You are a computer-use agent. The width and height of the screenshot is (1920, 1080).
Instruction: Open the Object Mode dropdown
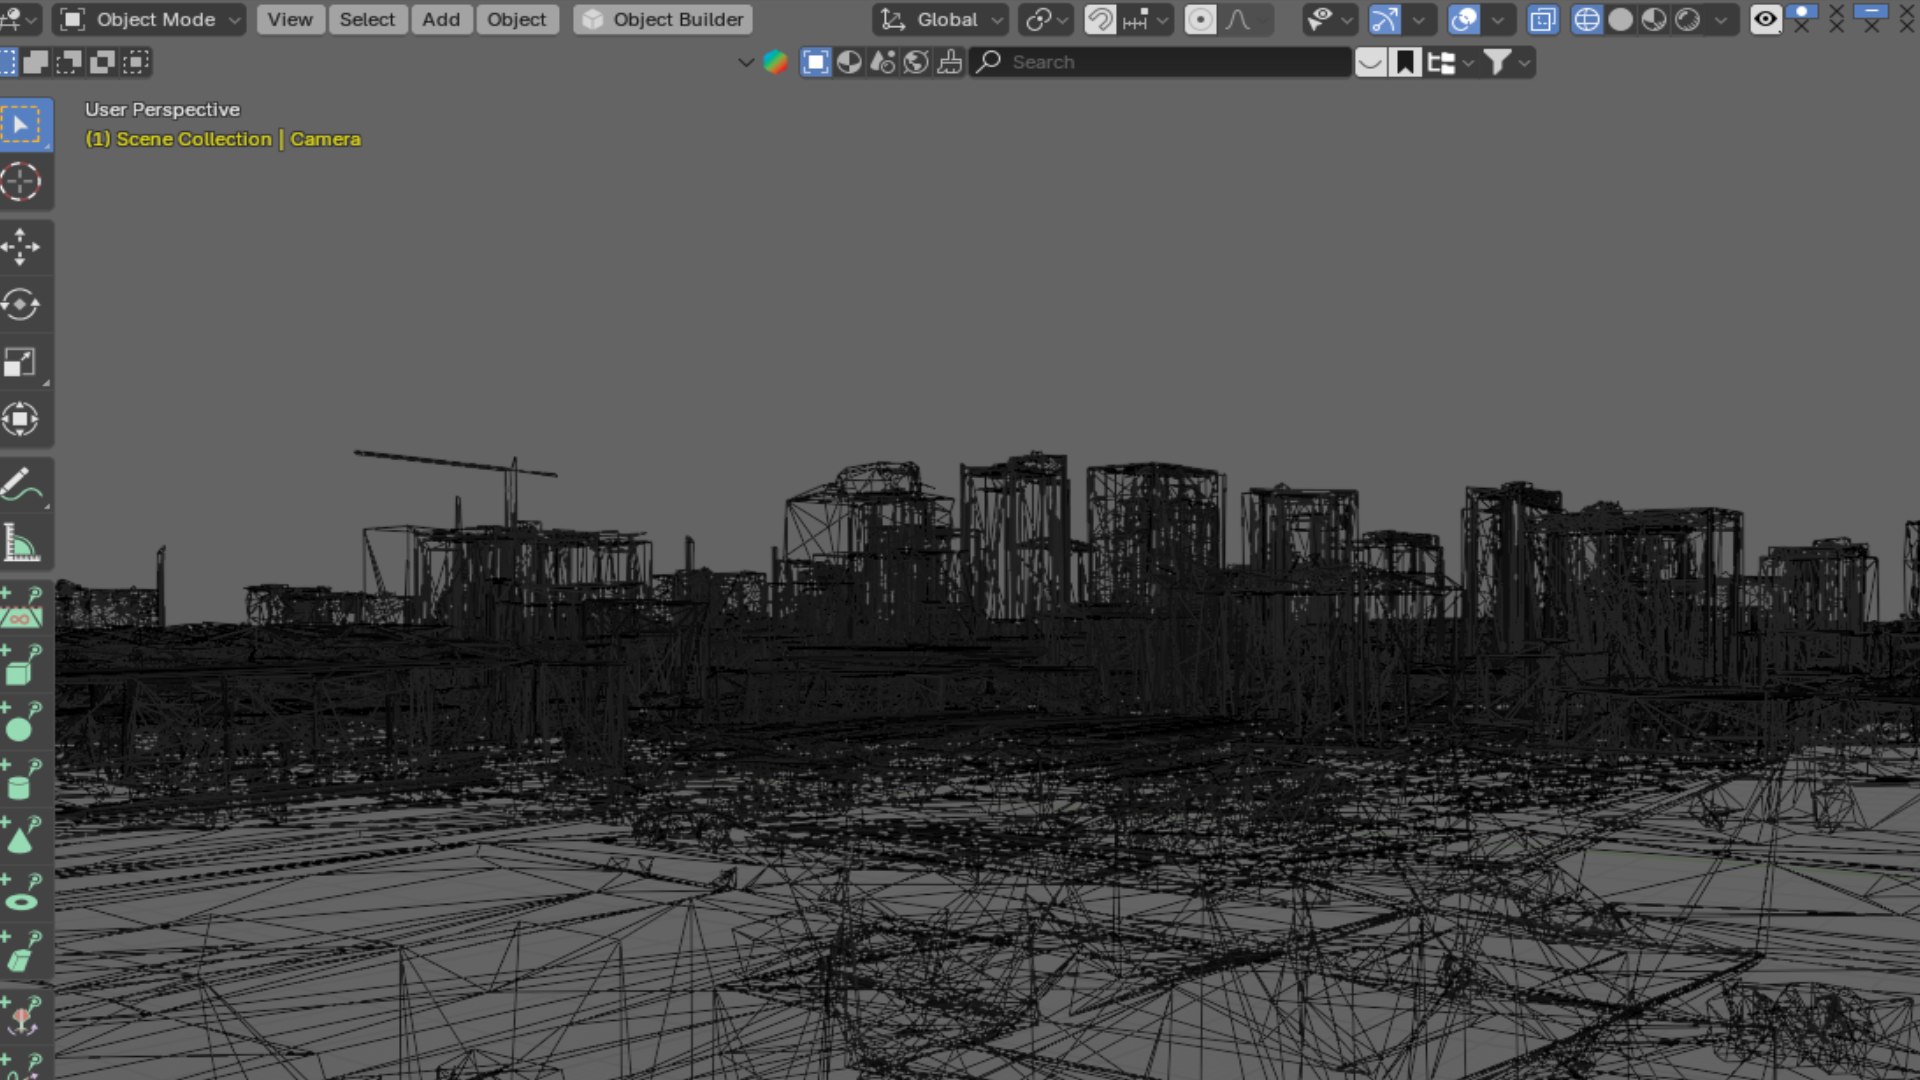click(149, 19)
